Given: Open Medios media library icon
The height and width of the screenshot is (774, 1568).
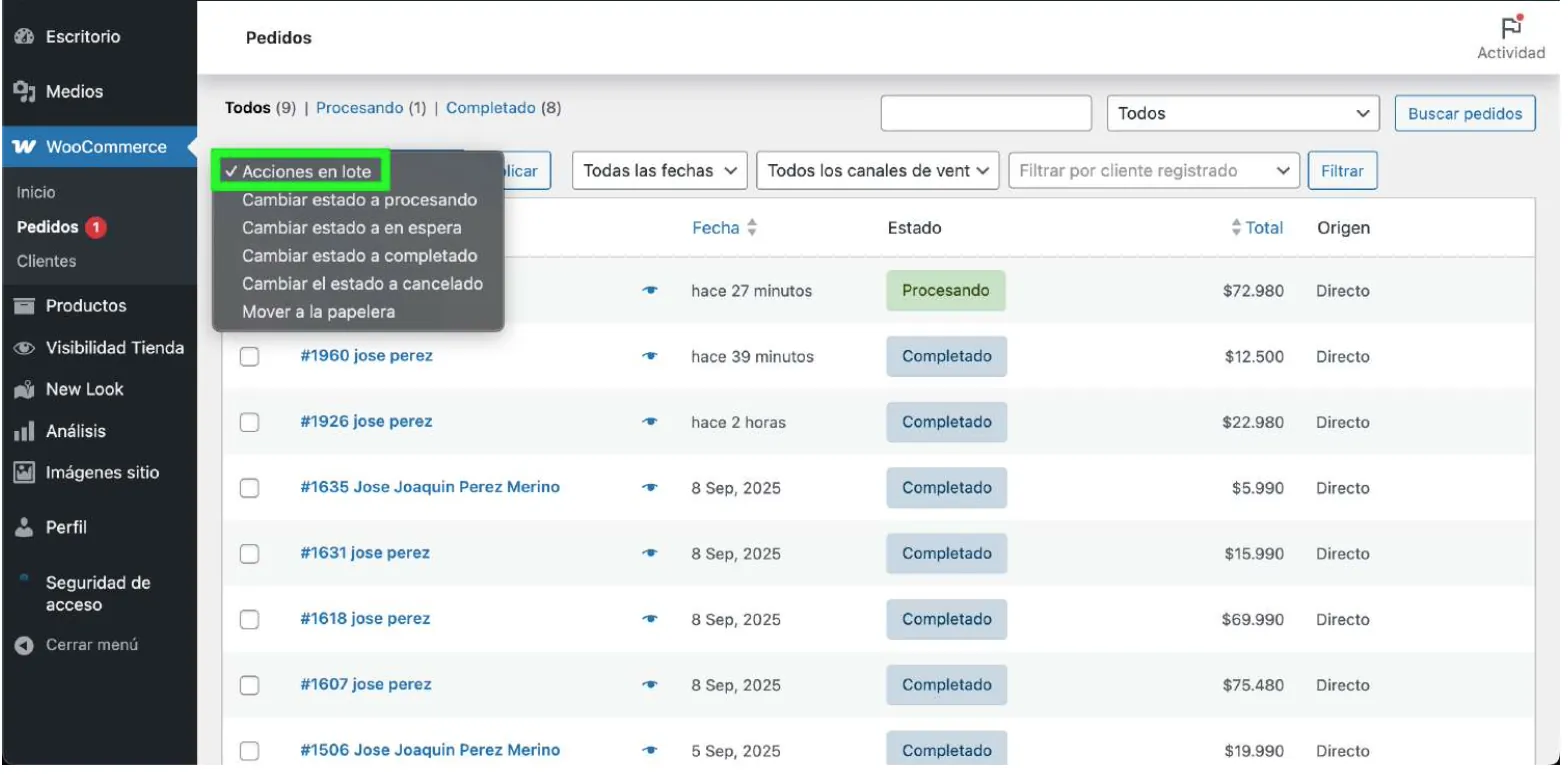Looking at the screenshot, I should point(24,91).
